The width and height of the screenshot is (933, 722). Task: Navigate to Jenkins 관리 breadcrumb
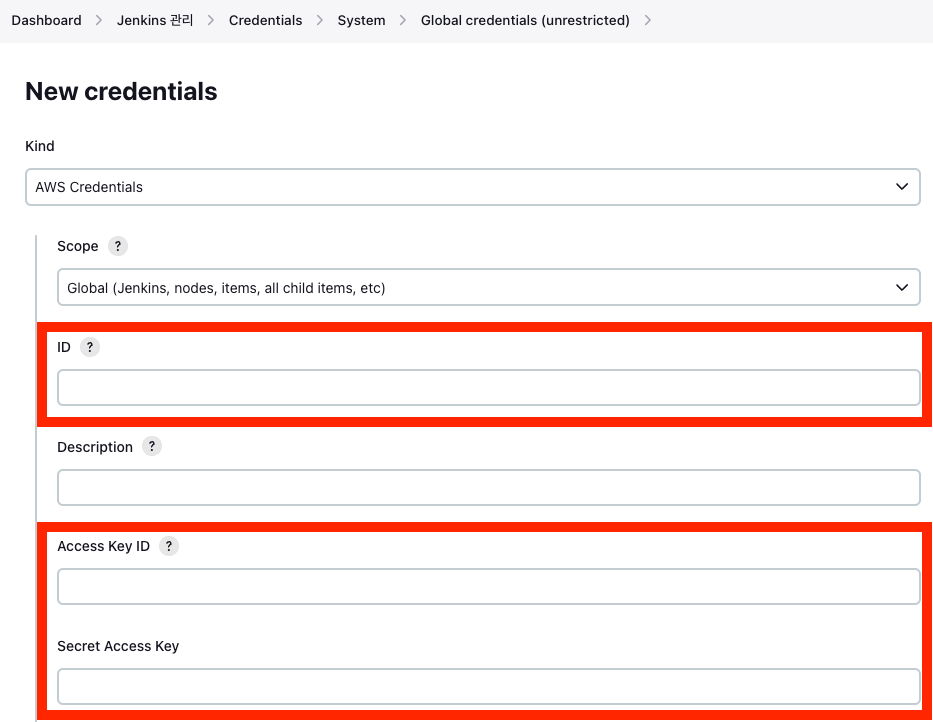point(155,20)
